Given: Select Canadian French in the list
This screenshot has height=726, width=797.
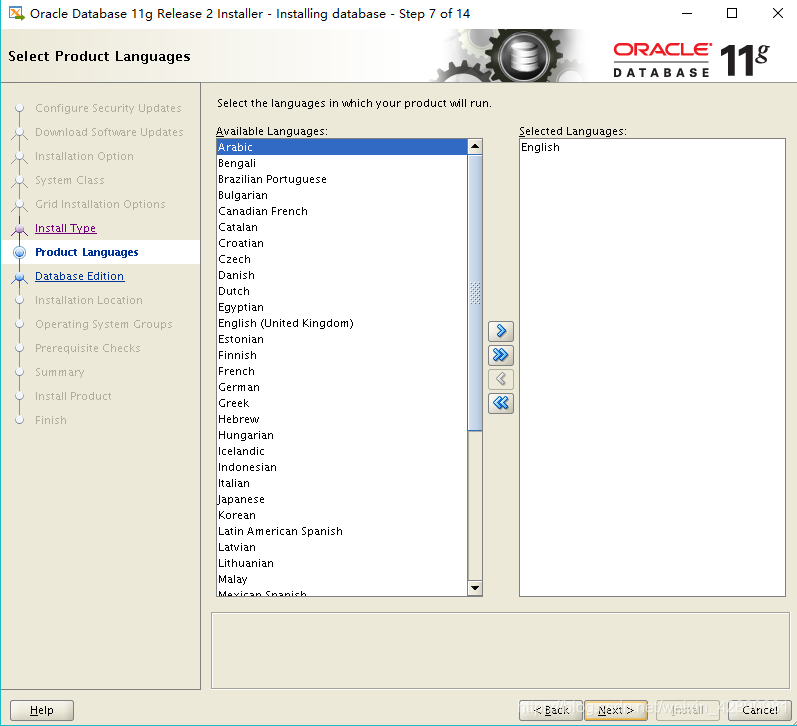Looking at the screenshot, I should coord(342,211).
